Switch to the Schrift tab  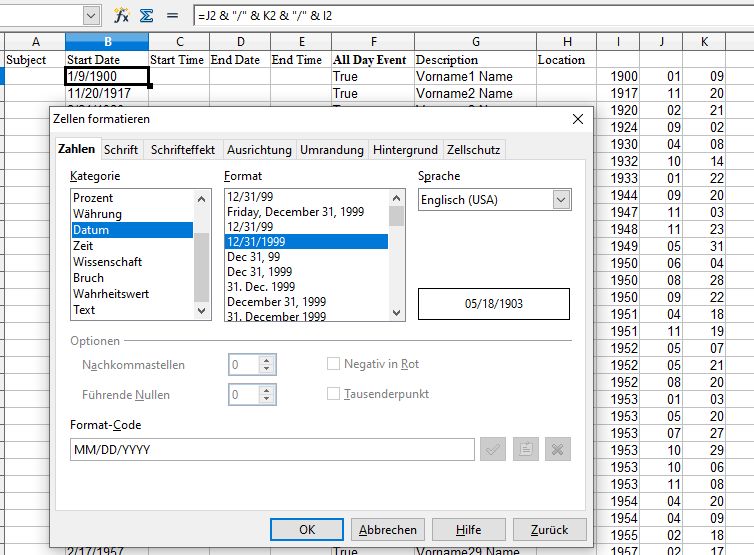[121, 149]
